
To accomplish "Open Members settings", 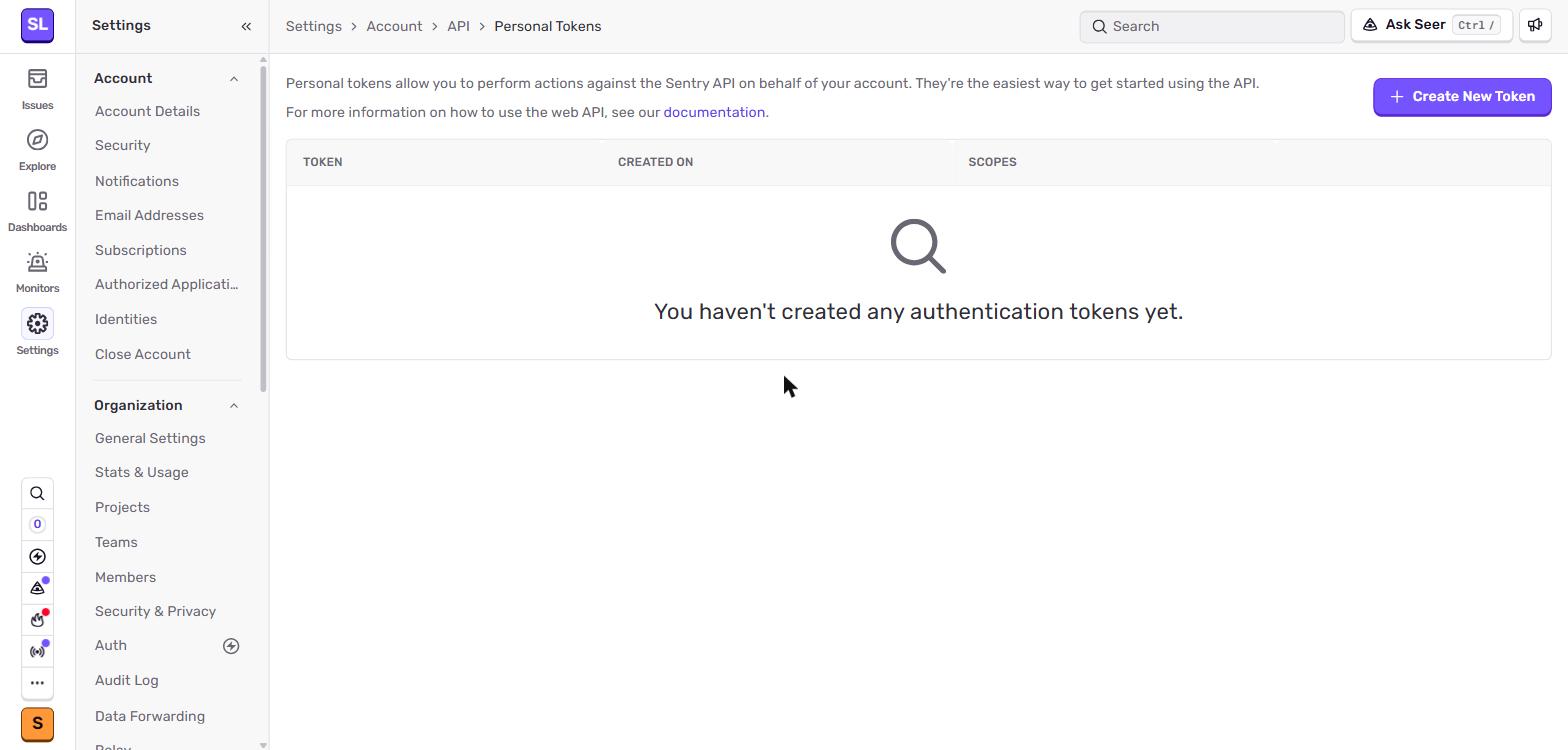I will click(x=125, y=577).
